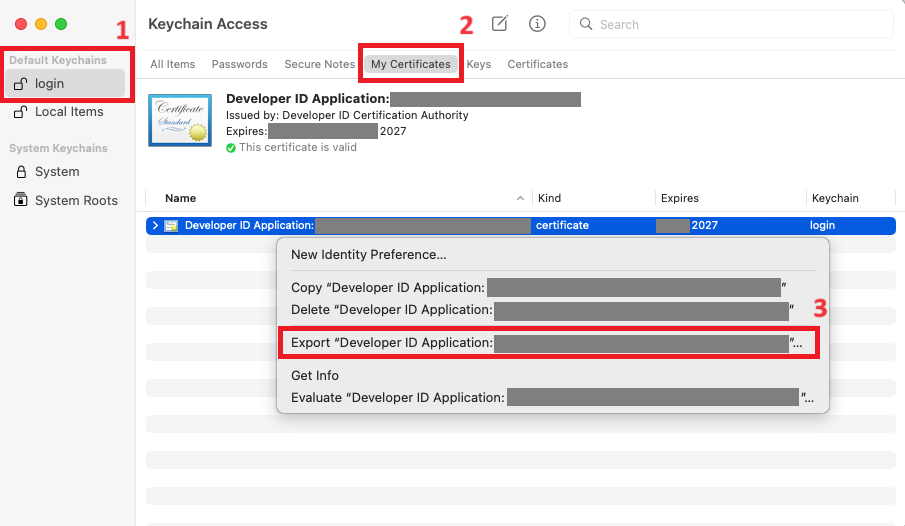Choose New Identity Preference menu item
The height and width of the screenshot is (526, 905).
552,255
